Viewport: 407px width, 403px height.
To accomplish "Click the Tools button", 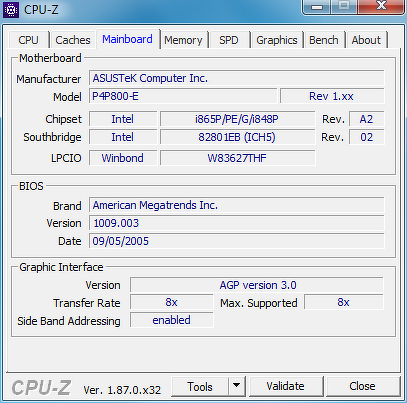I will (200, 387).
